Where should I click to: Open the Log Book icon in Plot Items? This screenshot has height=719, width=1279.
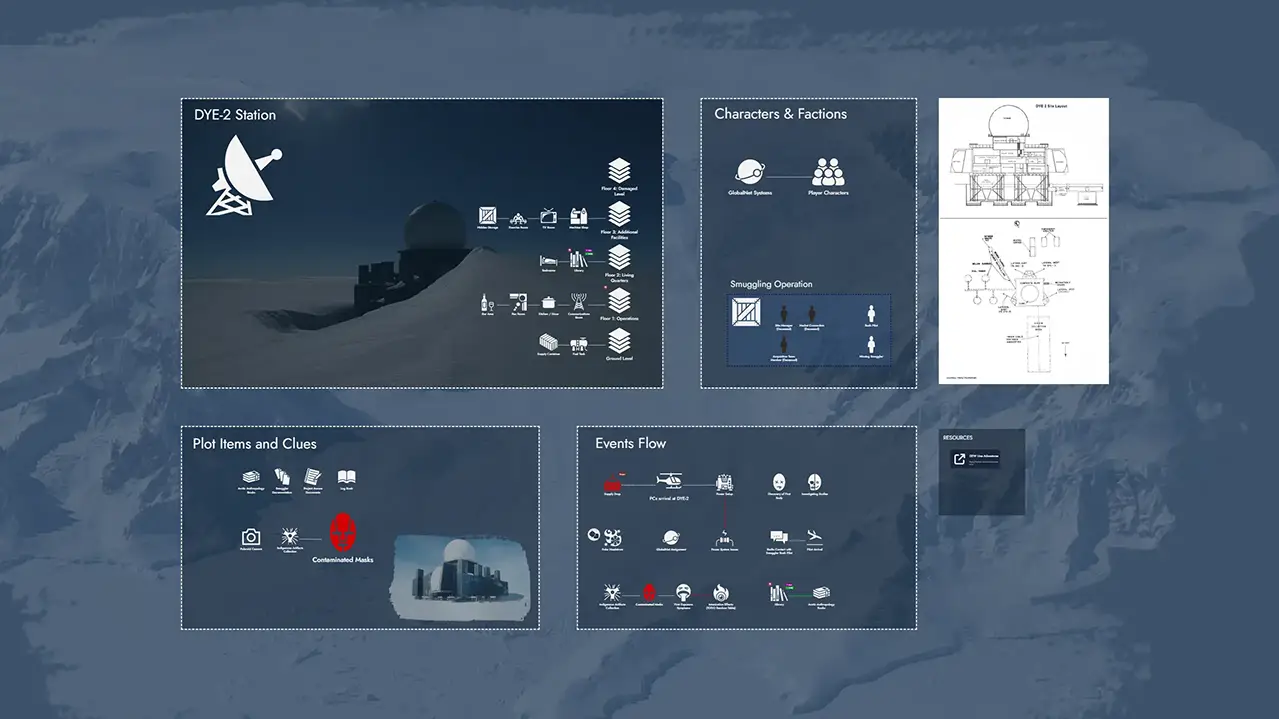[347, 476]
